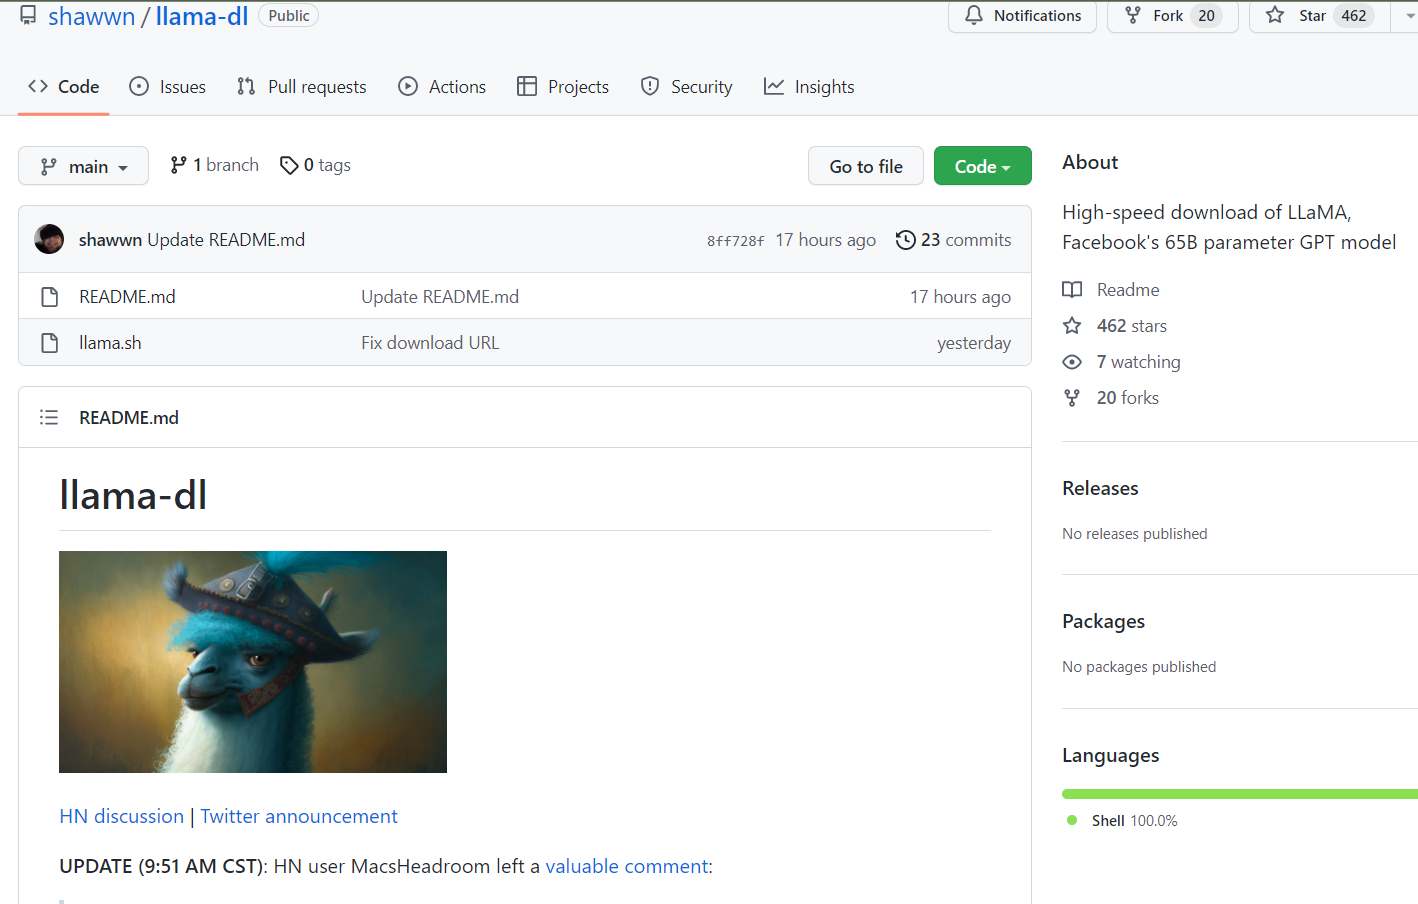This screenshot has height=904, width=1418.
Task: Click the commit history clock icon
Action: [905, 240]
